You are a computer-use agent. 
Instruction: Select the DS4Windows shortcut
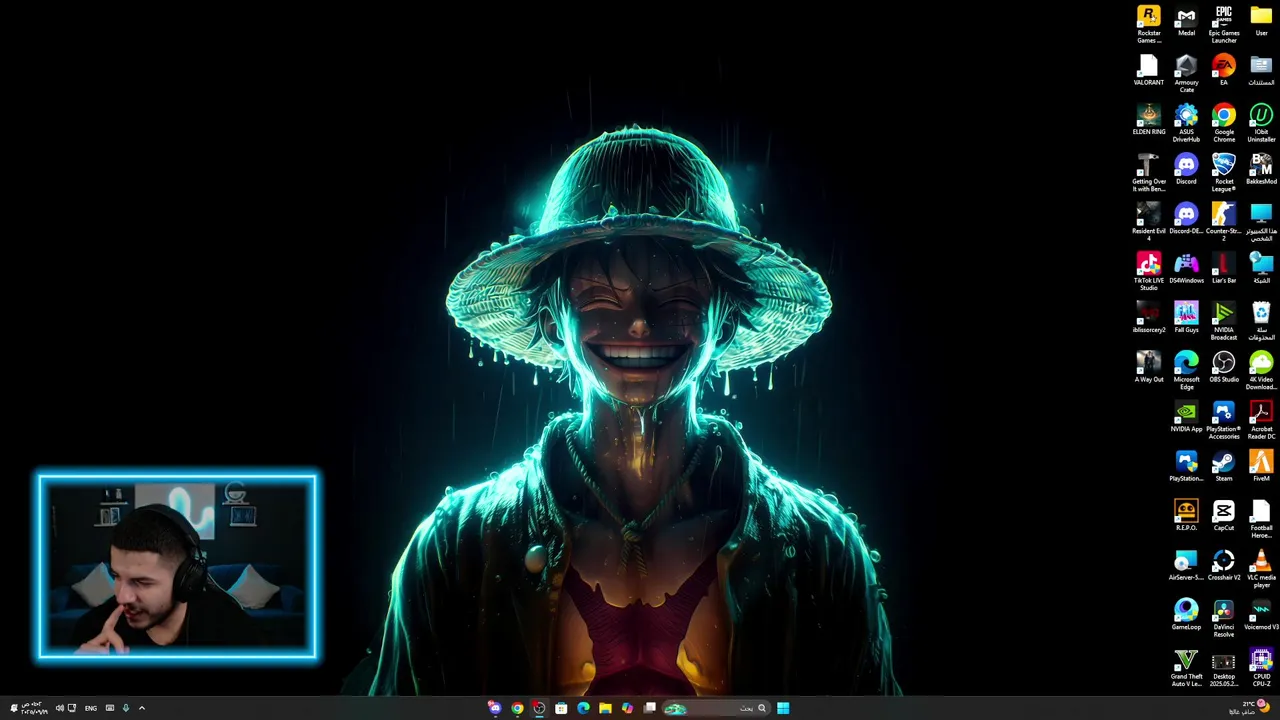coord(1186,268)
